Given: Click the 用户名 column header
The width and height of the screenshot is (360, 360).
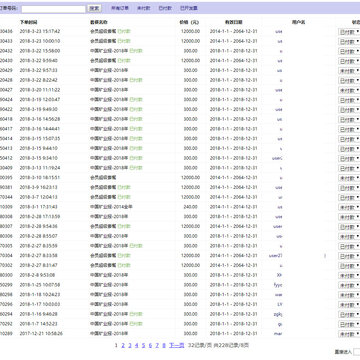Looking at the screenshot, I should [x=298, y=22].
